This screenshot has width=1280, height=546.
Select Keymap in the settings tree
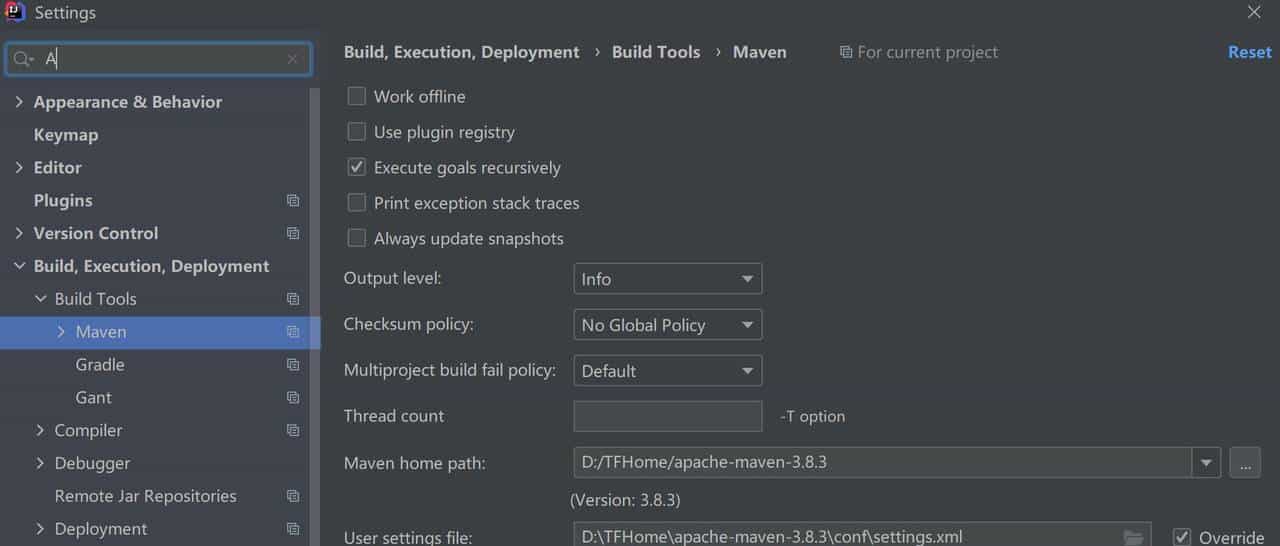(66, 135)
